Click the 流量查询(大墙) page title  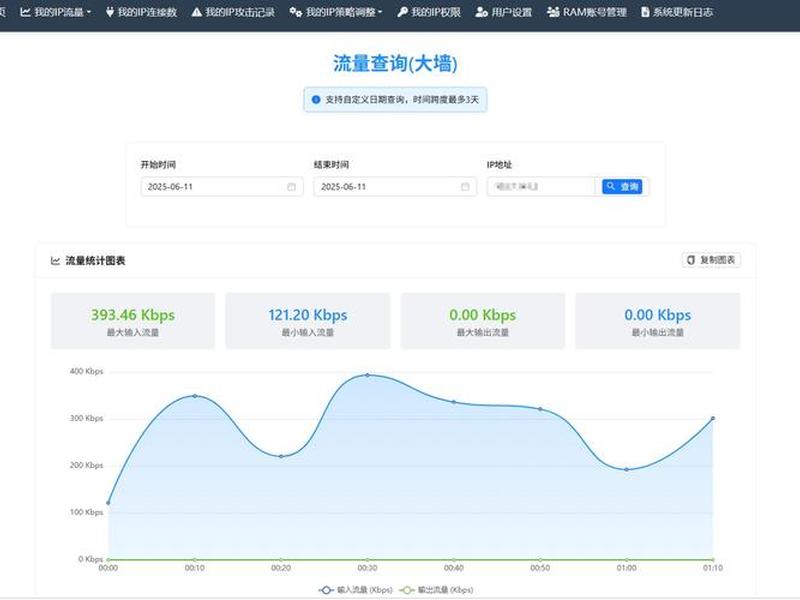[395, 64]
